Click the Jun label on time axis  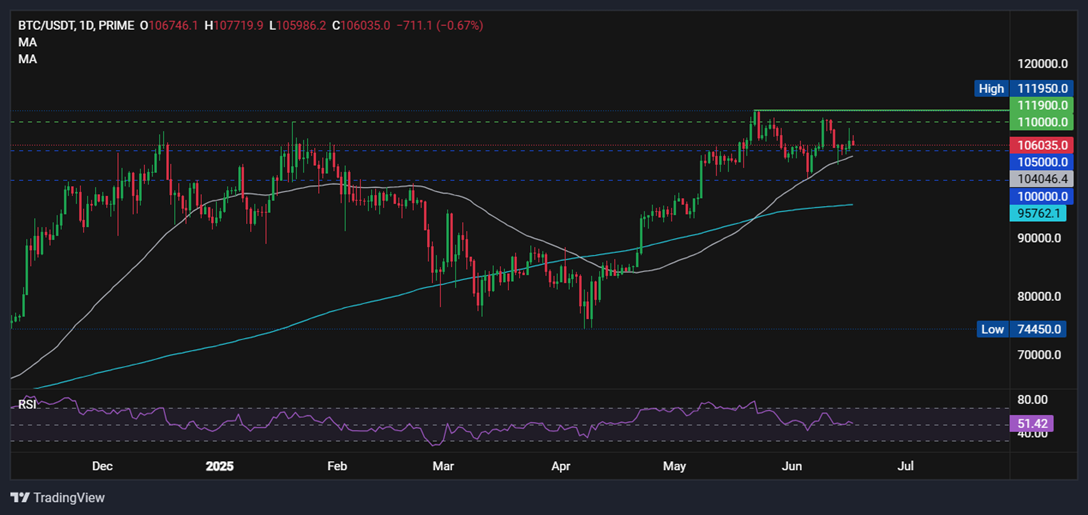[792, 466]
